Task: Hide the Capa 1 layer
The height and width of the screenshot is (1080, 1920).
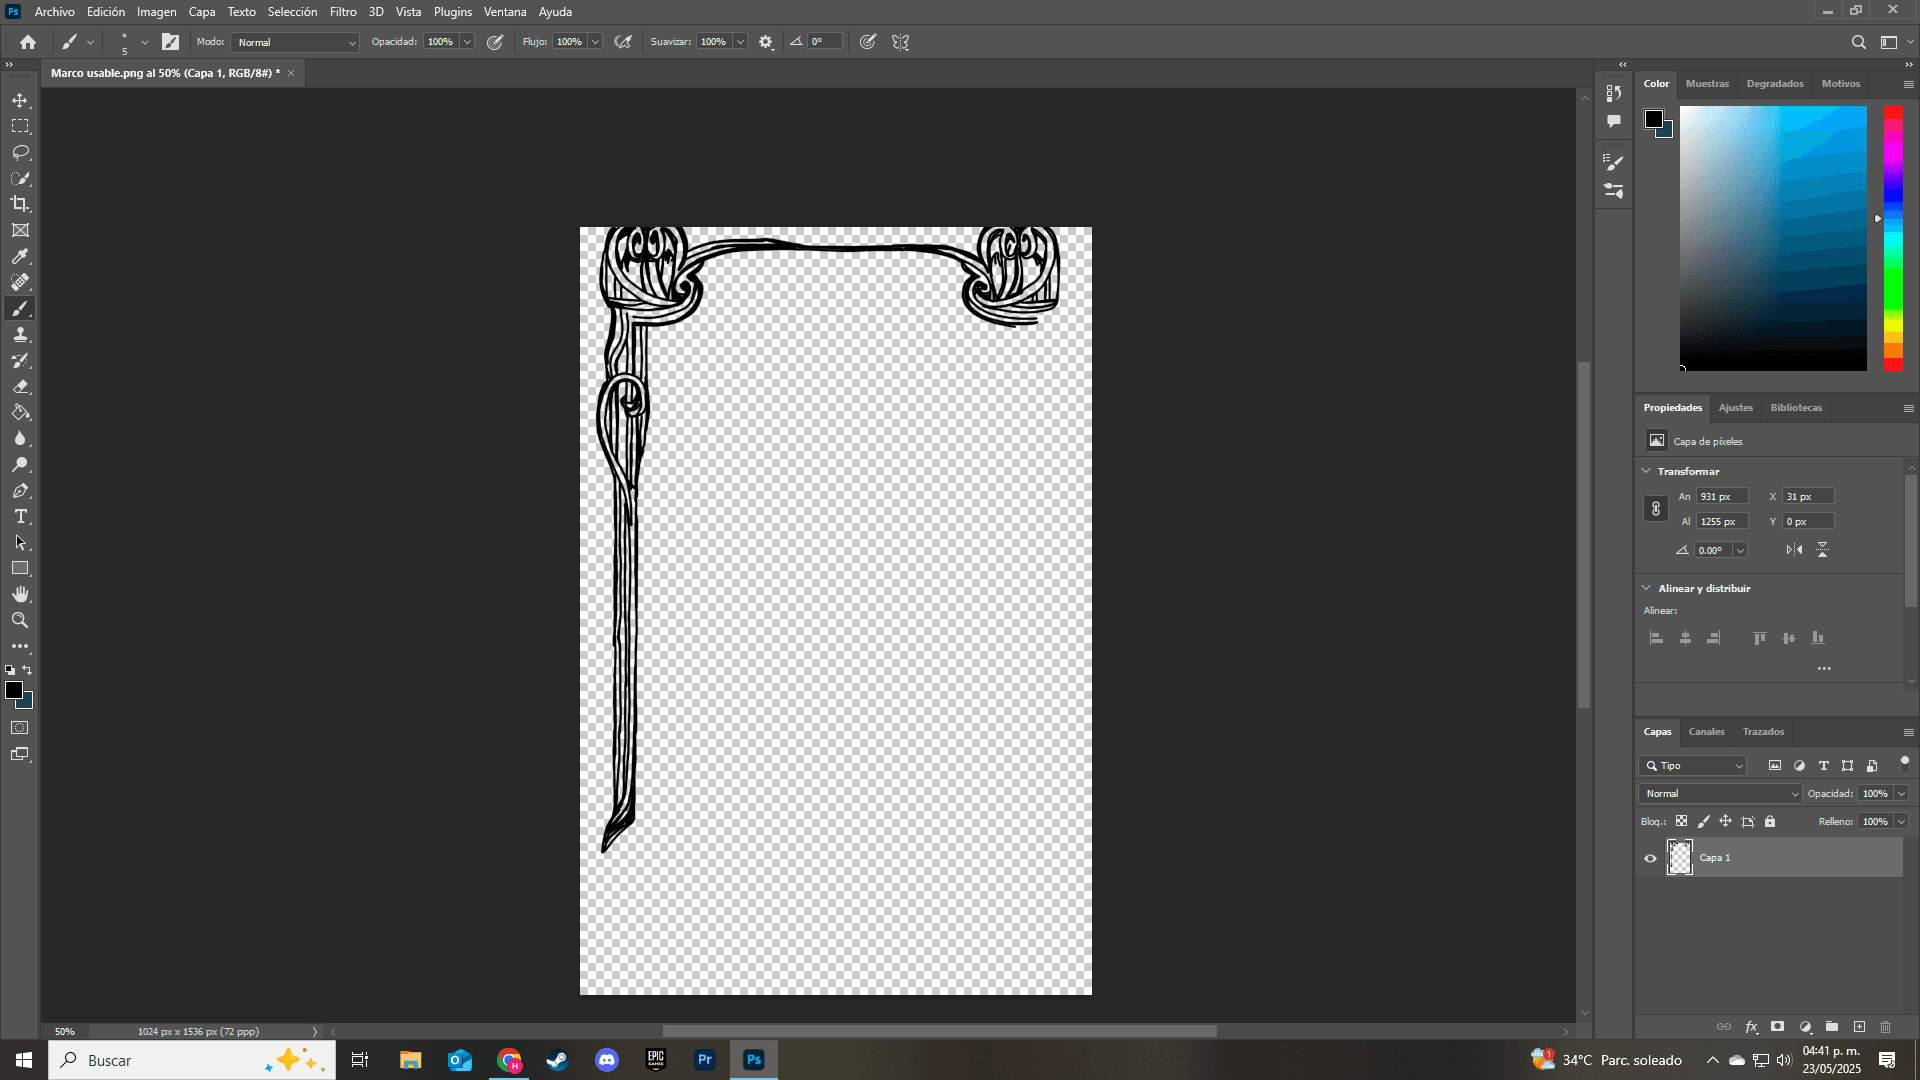Action: (x=1650, y=858)
